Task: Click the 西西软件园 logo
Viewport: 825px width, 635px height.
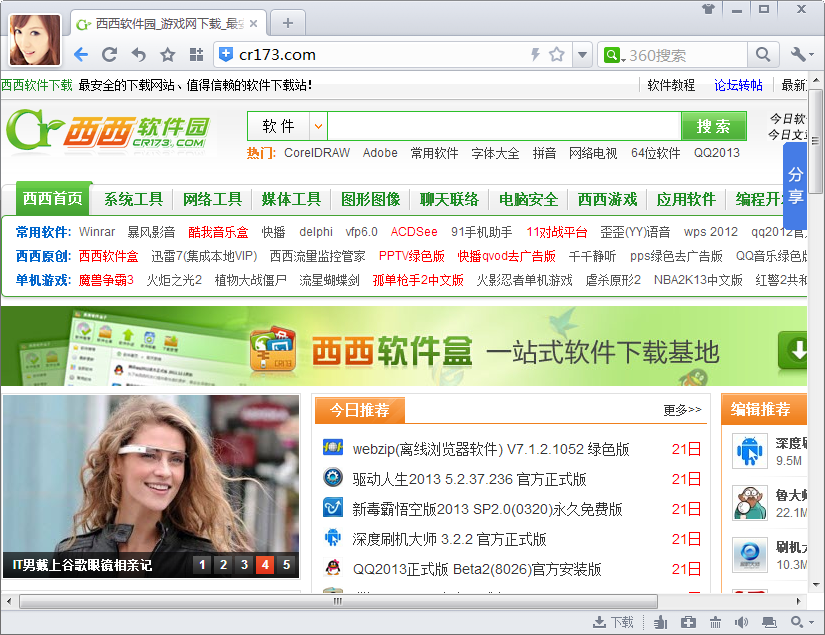Action: coord(108,129)
